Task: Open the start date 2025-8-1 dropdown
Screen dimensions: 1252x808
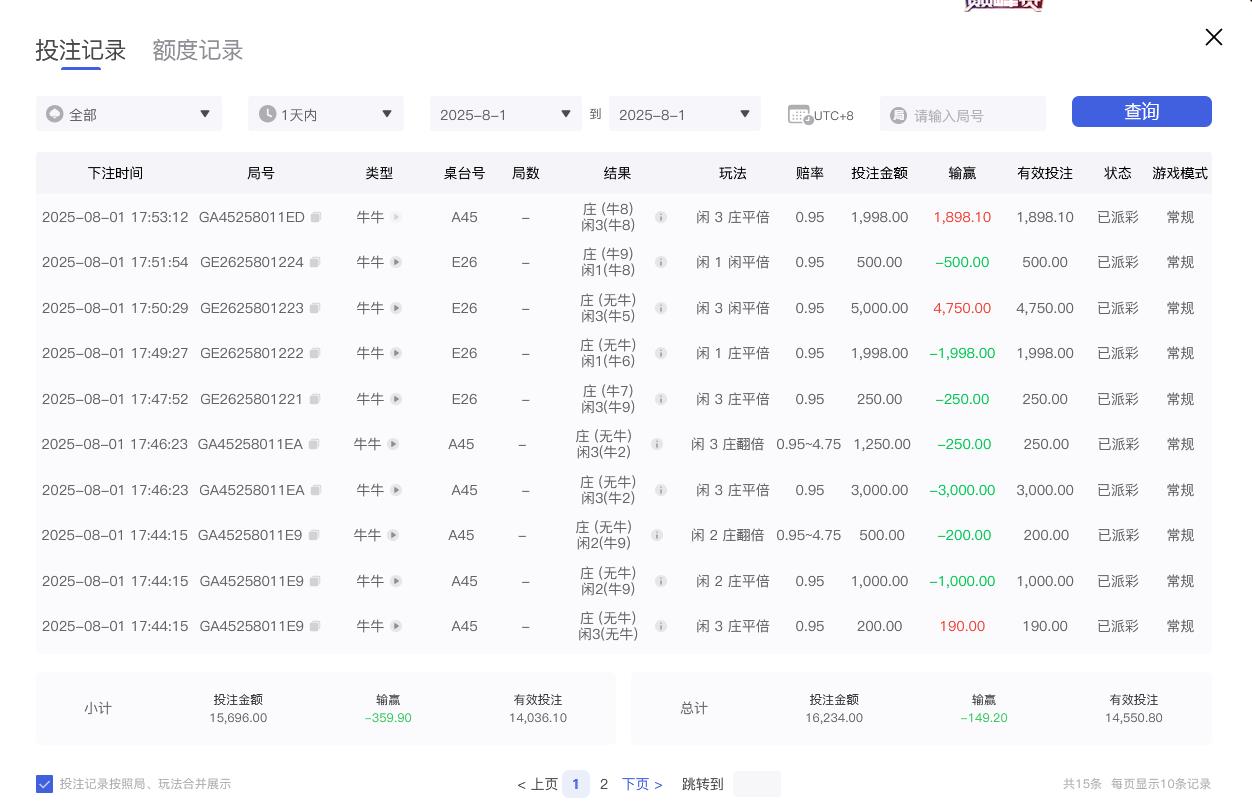Action: (x=505, y=114)
